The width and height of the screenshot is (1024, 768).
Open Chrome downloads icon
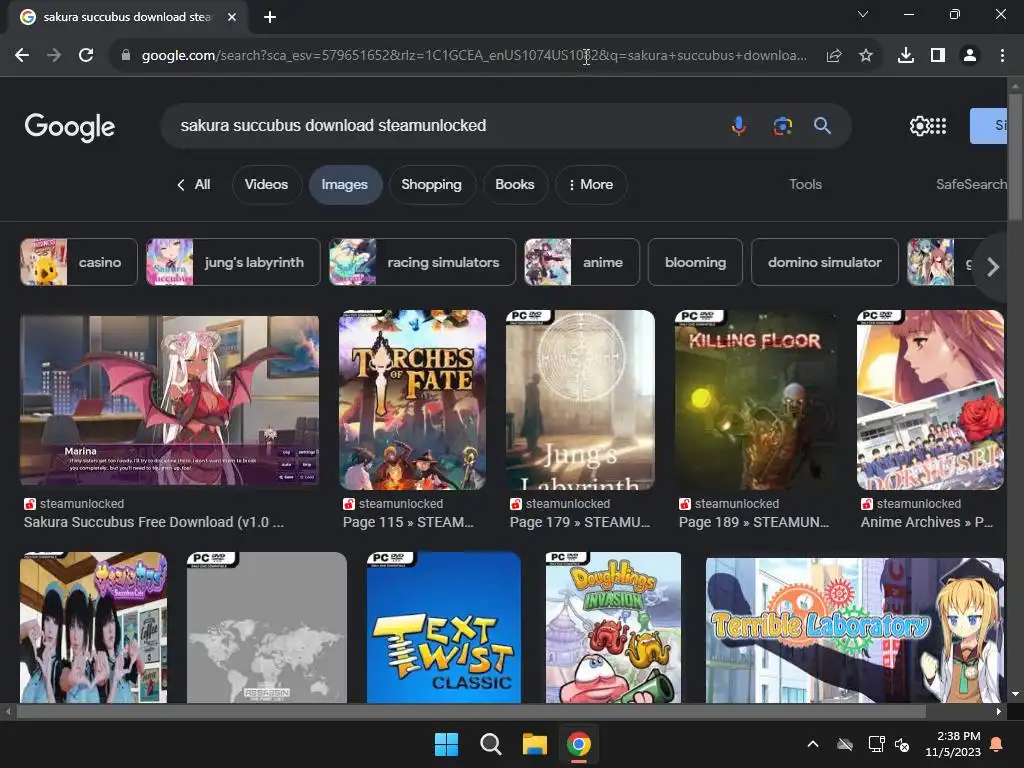tap(906, 56)
